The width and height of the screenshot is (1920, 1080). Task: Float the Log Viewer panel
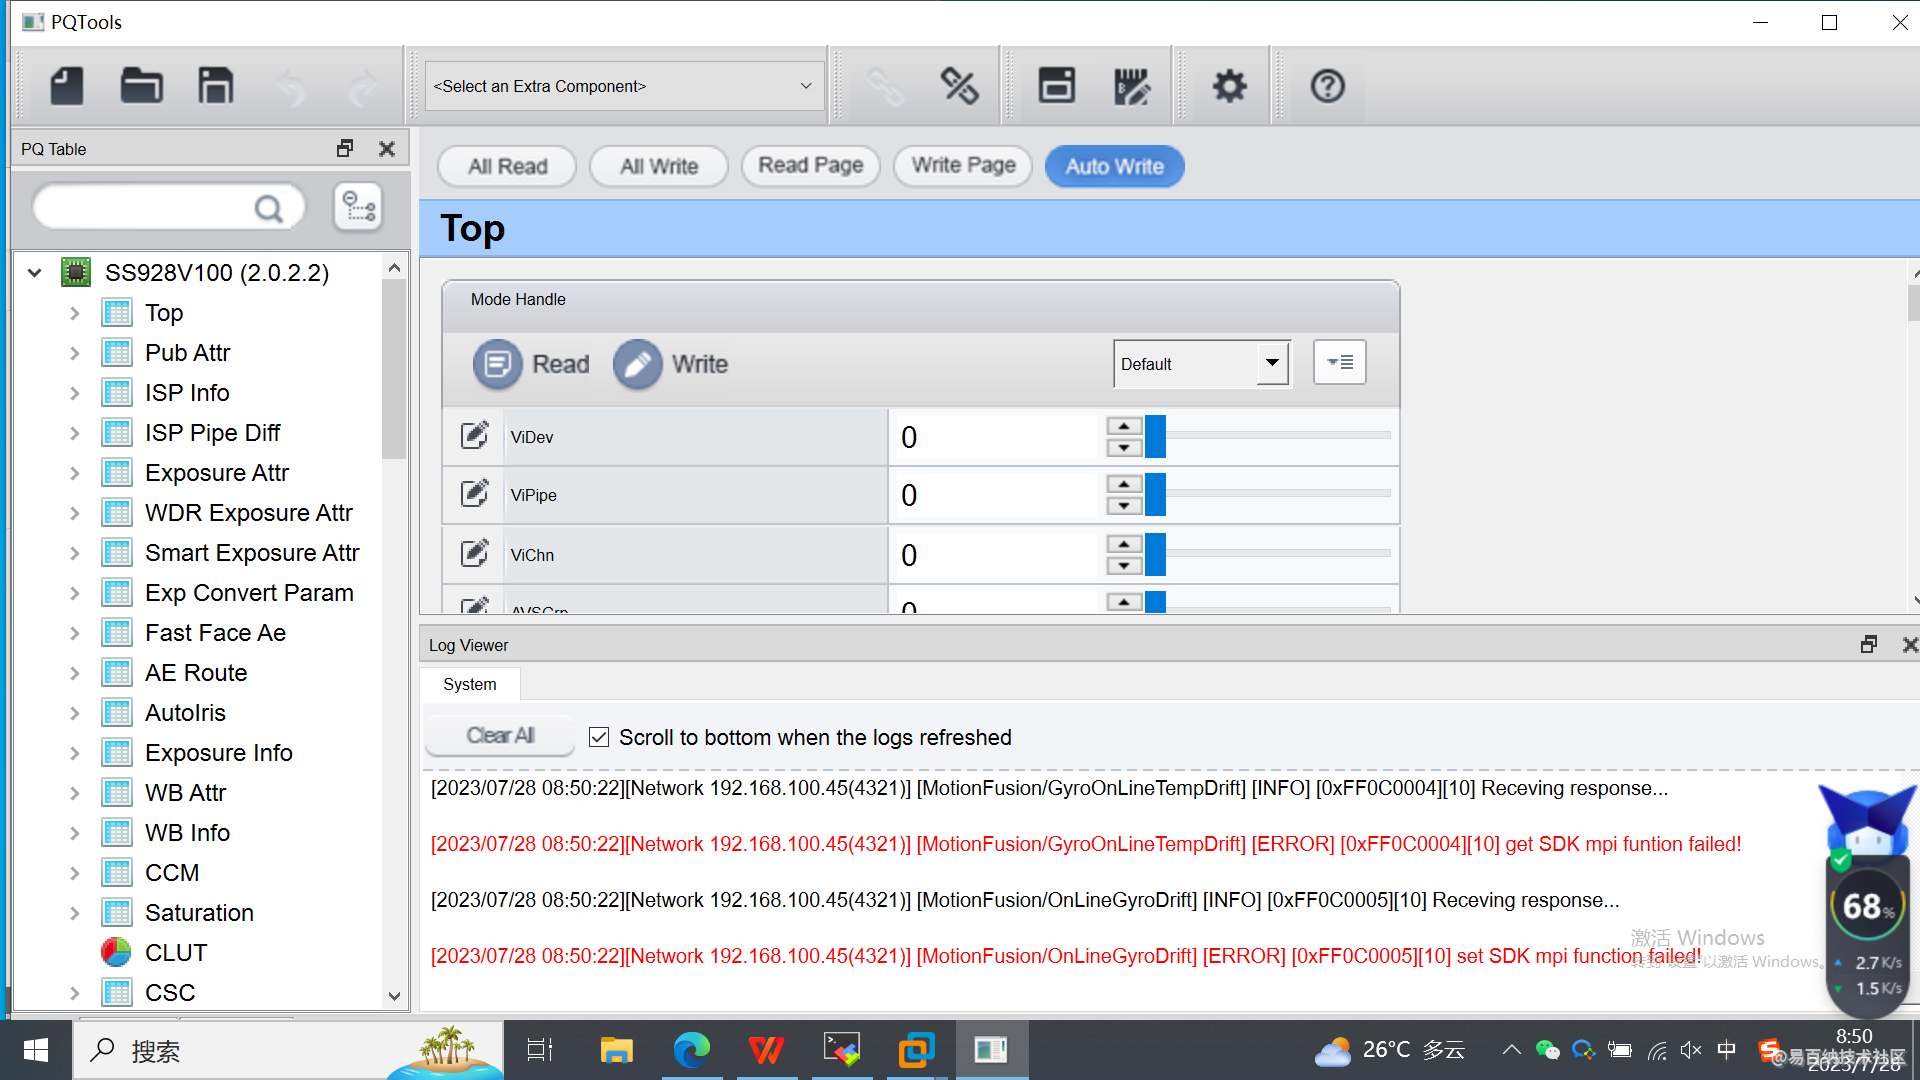point(1868,644)
